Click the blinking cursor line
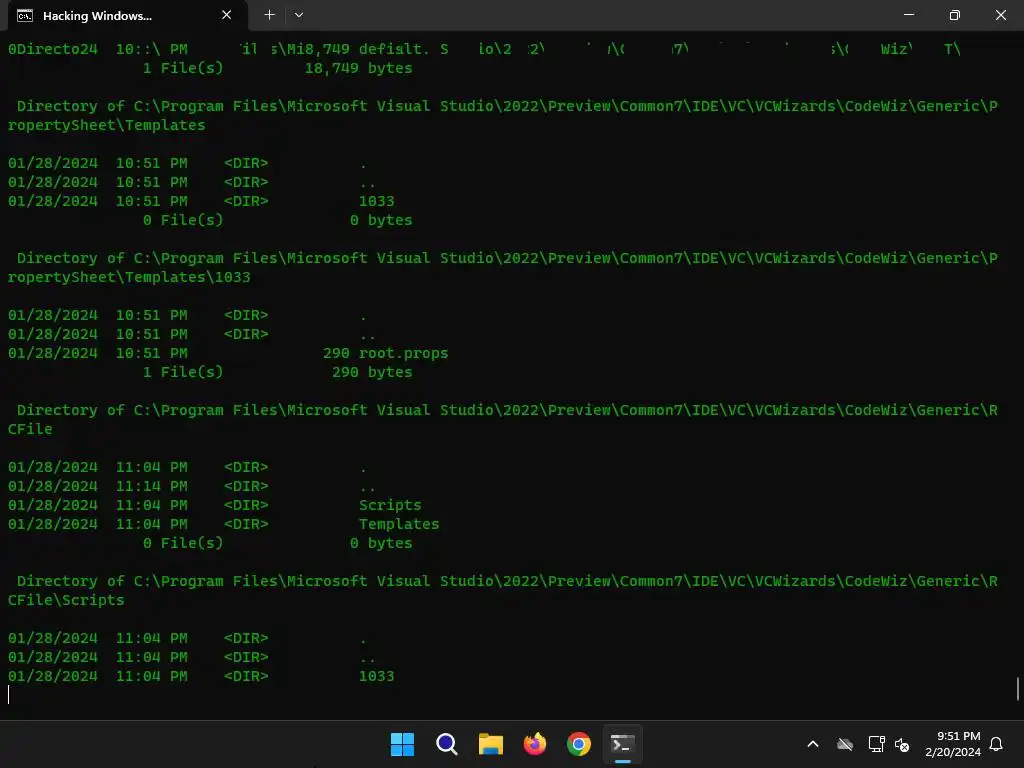1024x768 pixels. click(8, 695)
